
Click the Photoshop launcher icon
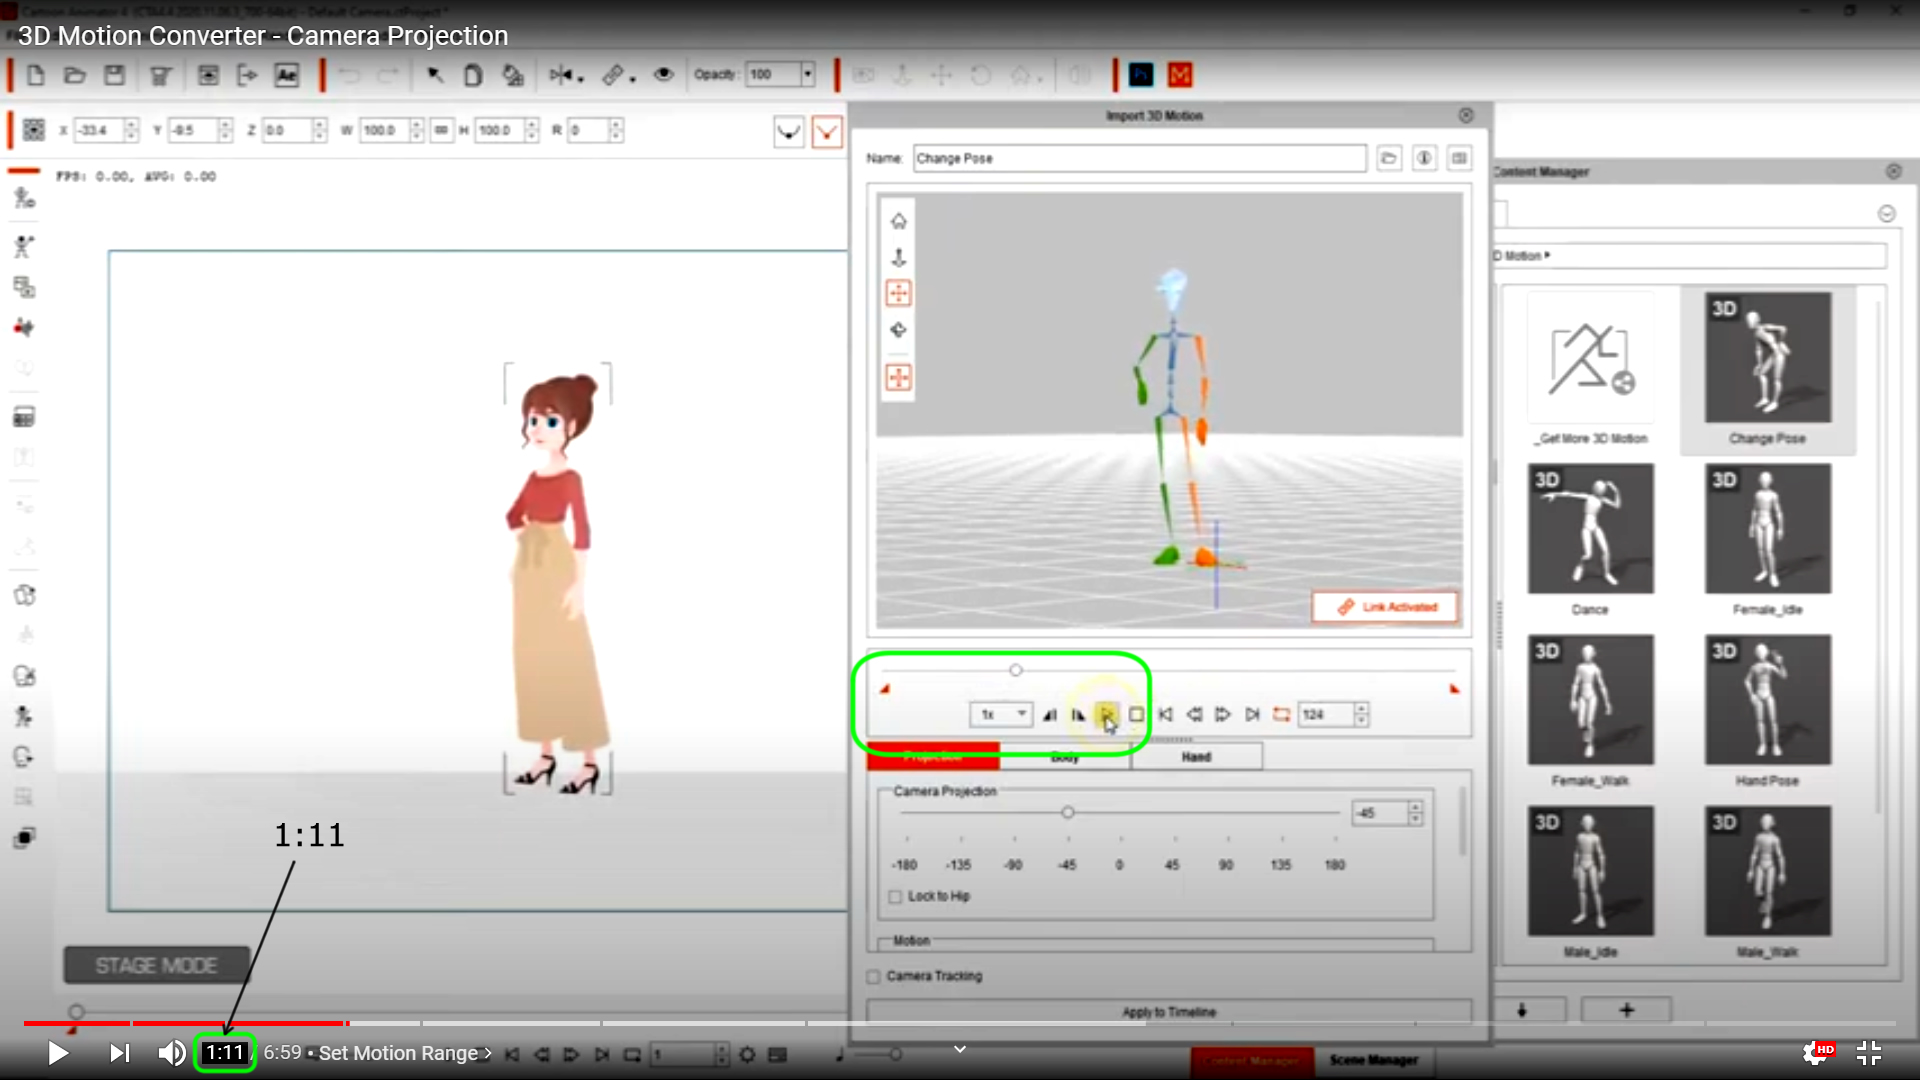[1141, 75]
